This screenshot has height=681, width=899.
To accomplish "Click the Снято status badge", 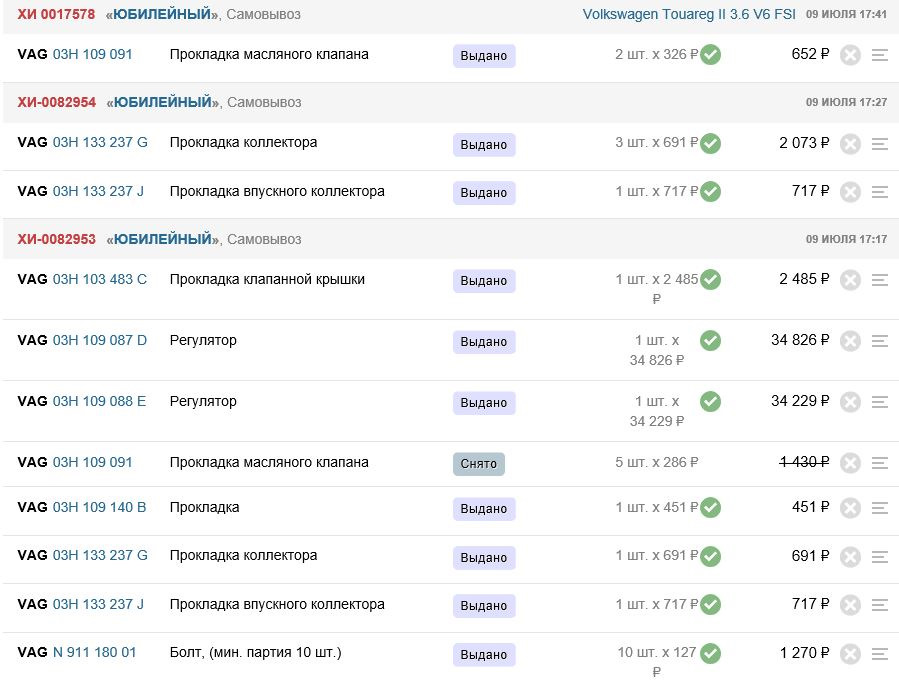I will coord(479,464).
